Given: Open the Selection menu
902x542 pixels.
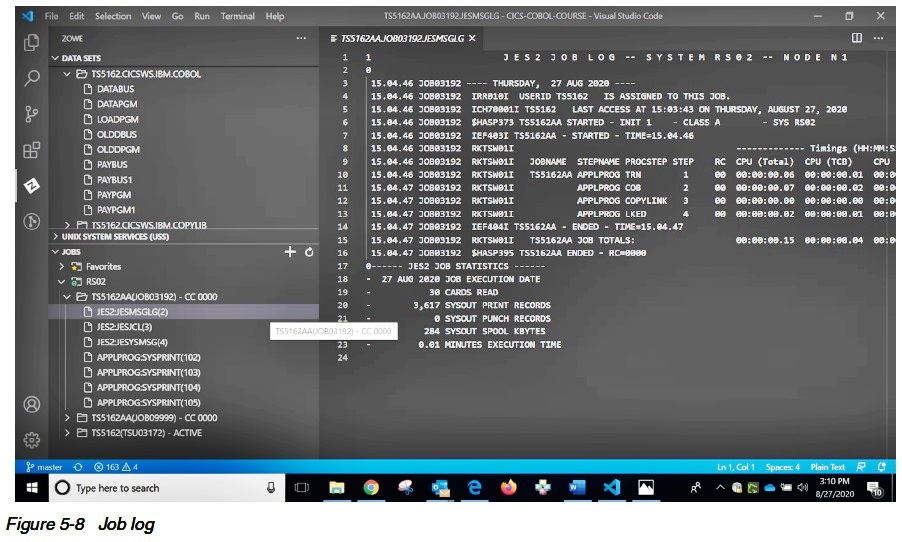Looking at the screenshot, I should (113, 16).
